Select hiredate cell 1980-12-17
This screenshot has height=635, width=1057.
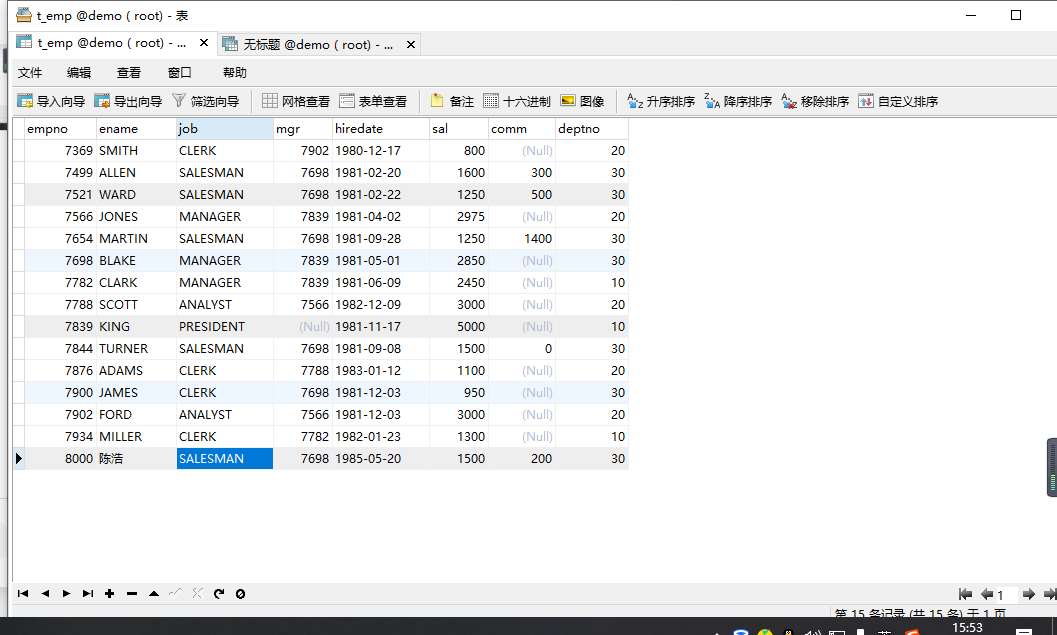pos(381,150)
